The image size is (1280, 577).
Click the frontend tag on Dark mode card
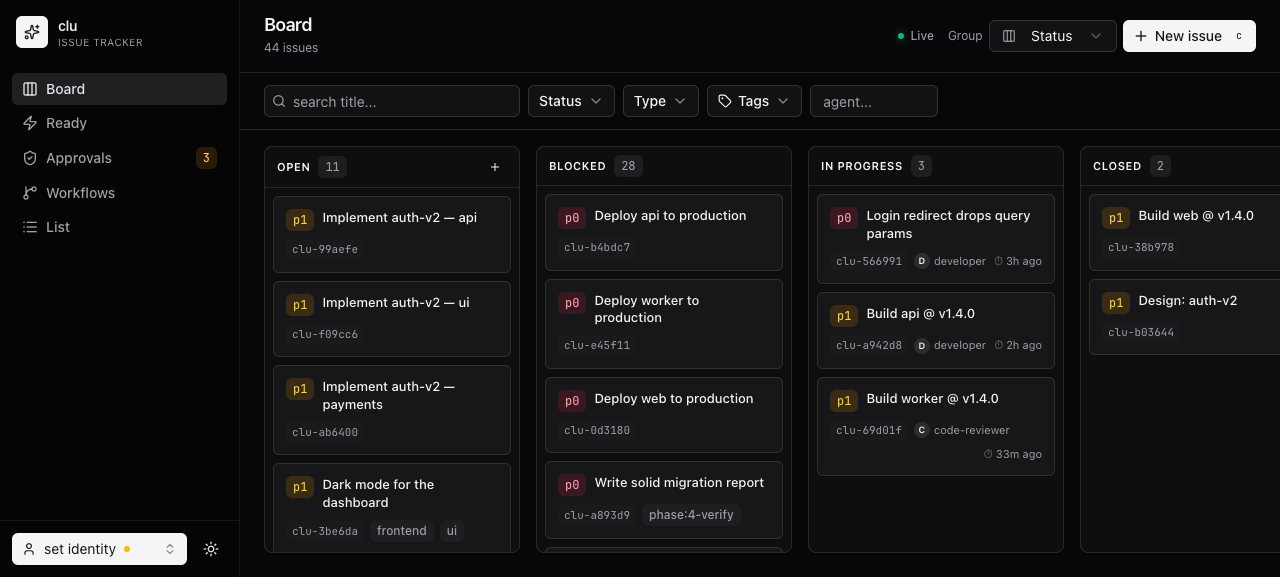pos(402,531)
